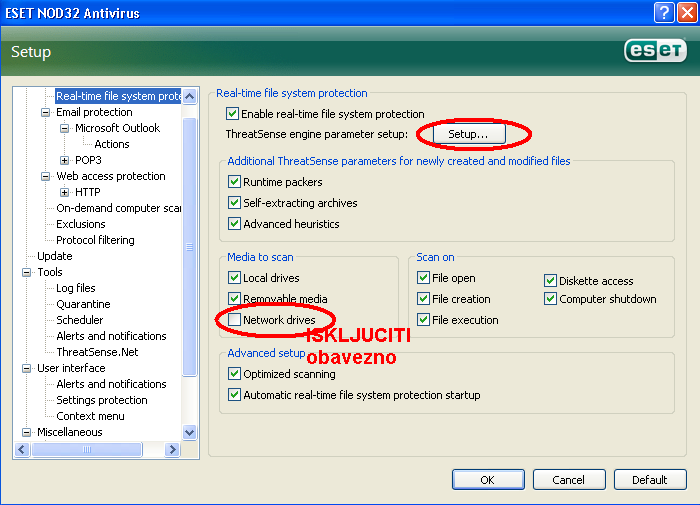Click the tree scrollbar down arrow
Image resolution: width=700 pixels, height=505 pixels.
pos(190,432)
